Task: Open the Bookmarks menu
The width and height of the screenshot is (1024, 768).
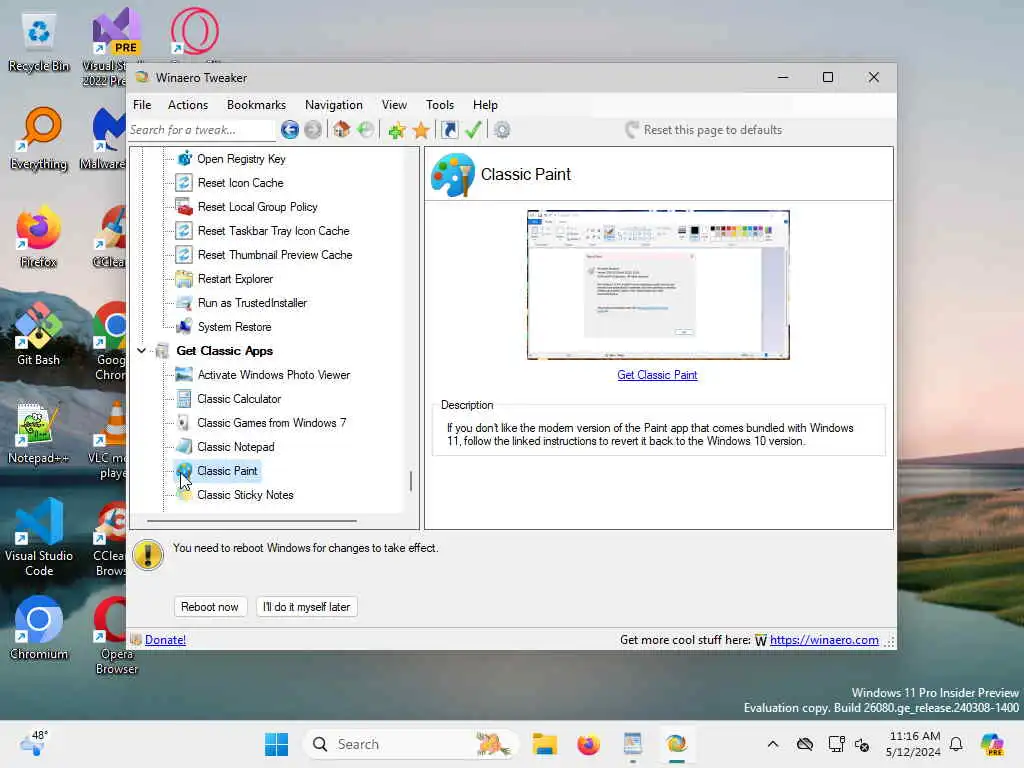Action: click(256, 105)
